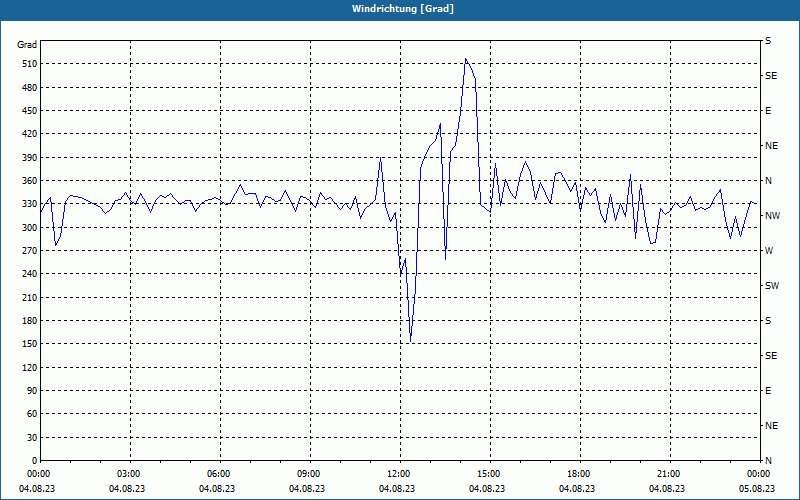Select the '330' y-axis value
The width and height of the screenshot is (800, 500).
pyautogui.click(x=30, y=204)
